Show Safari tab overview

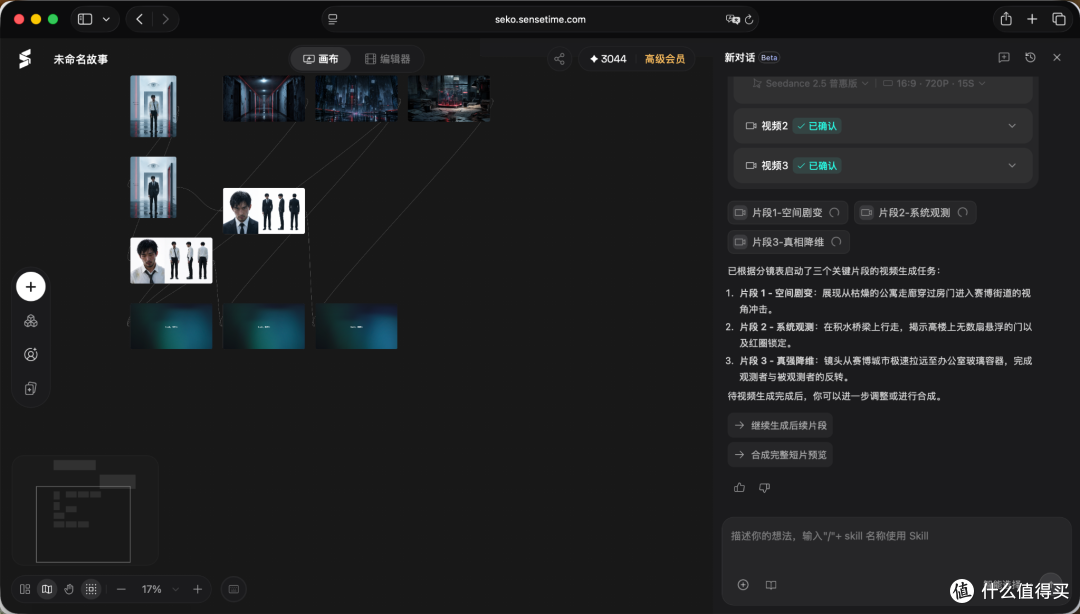(1059, 19)
